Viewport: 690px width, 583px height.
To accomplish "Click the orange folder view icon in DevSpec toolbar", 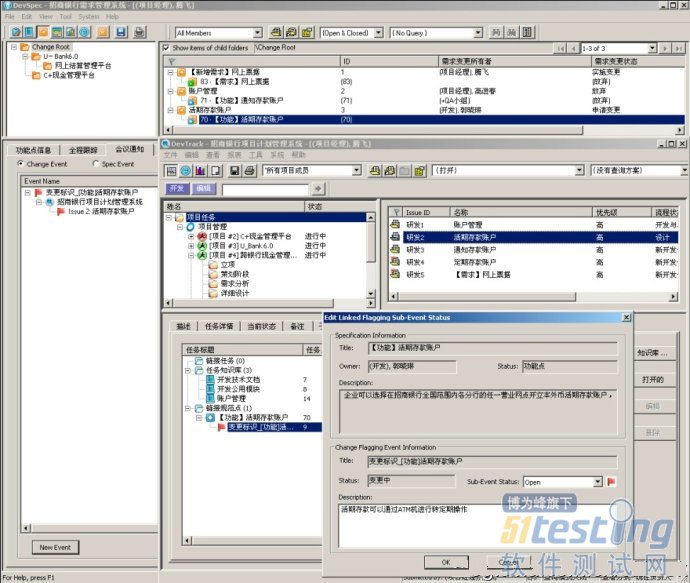I will pyautogui.click(x=43, y=32).
